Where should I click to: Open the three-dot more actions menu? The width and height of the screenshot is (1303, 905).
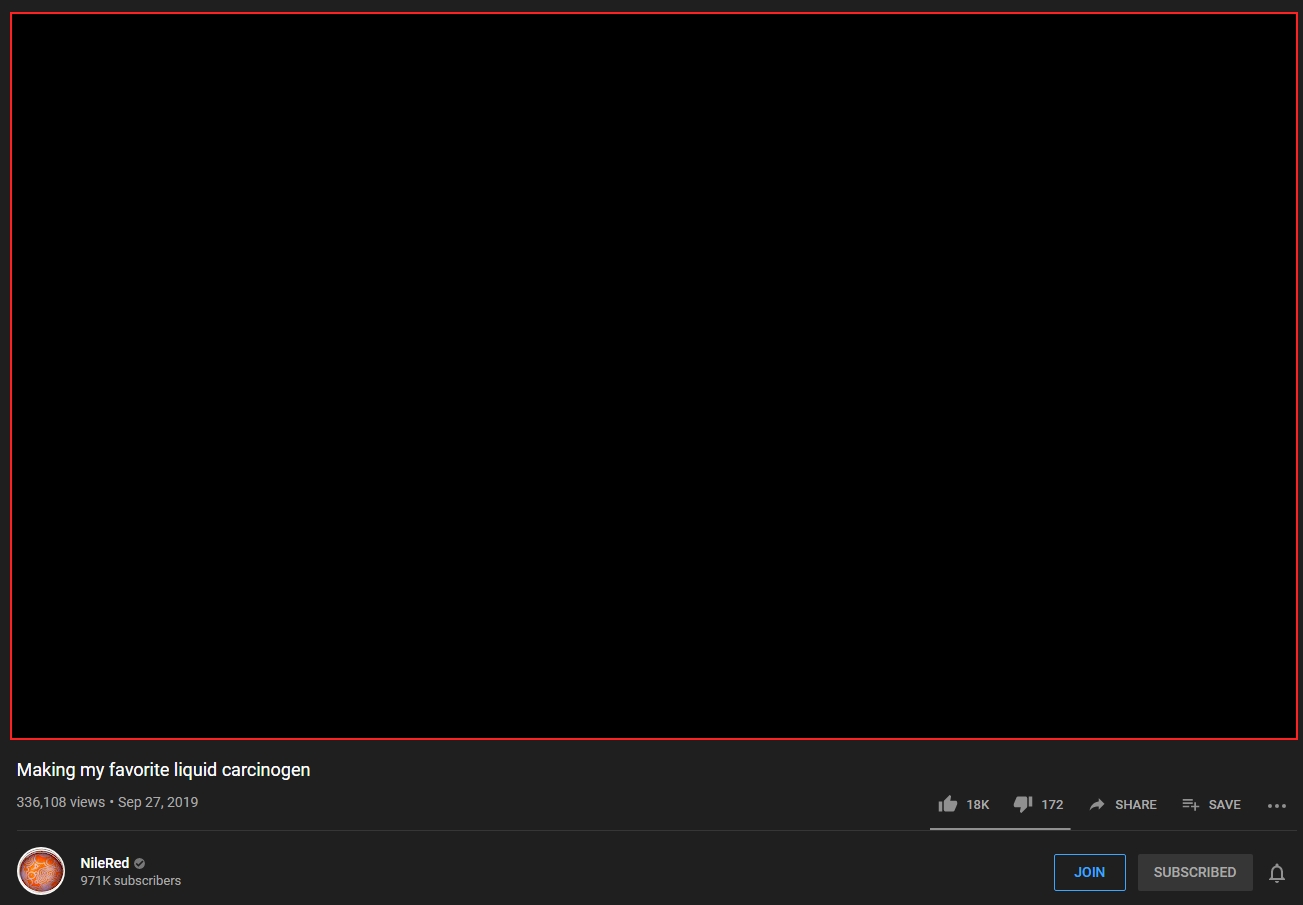[1276, 805]
